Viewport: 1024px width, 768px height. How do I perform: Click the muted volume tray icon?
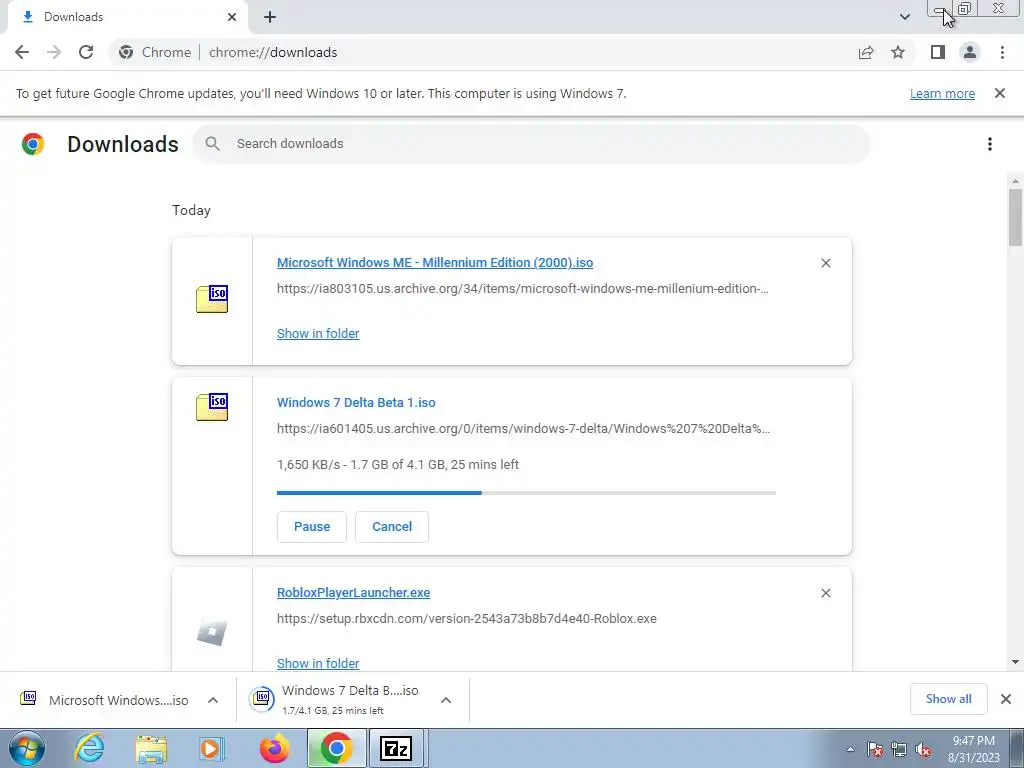click(923, 750)
